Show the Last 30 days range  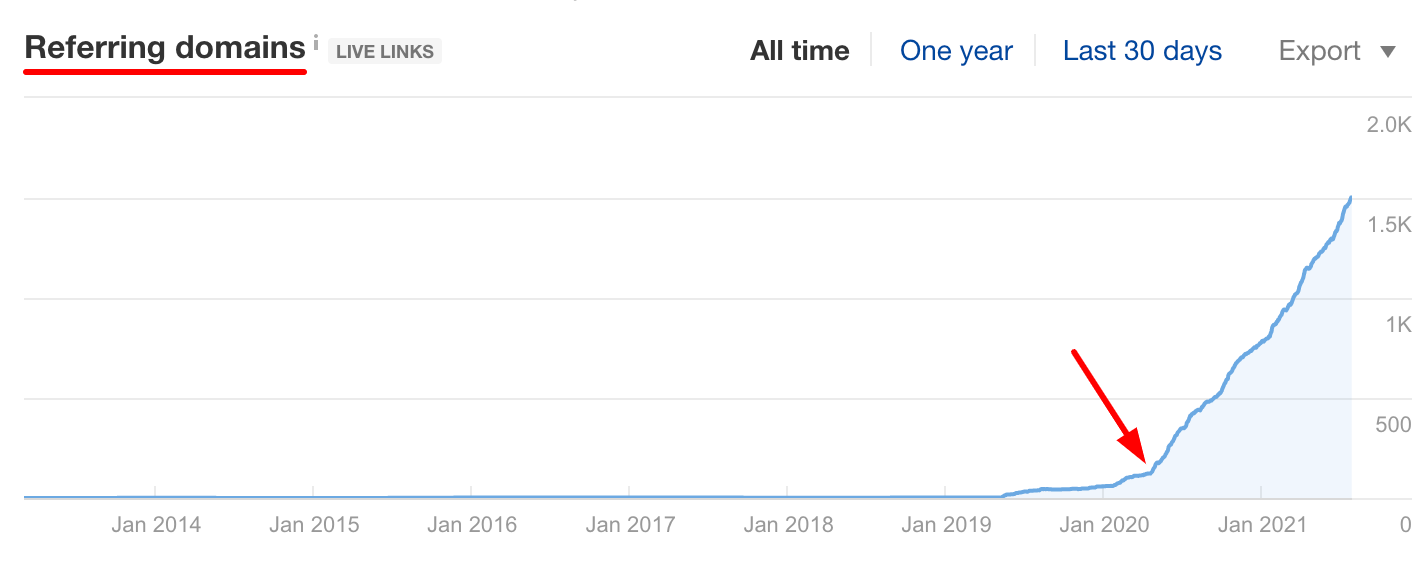pos(1142,51)
